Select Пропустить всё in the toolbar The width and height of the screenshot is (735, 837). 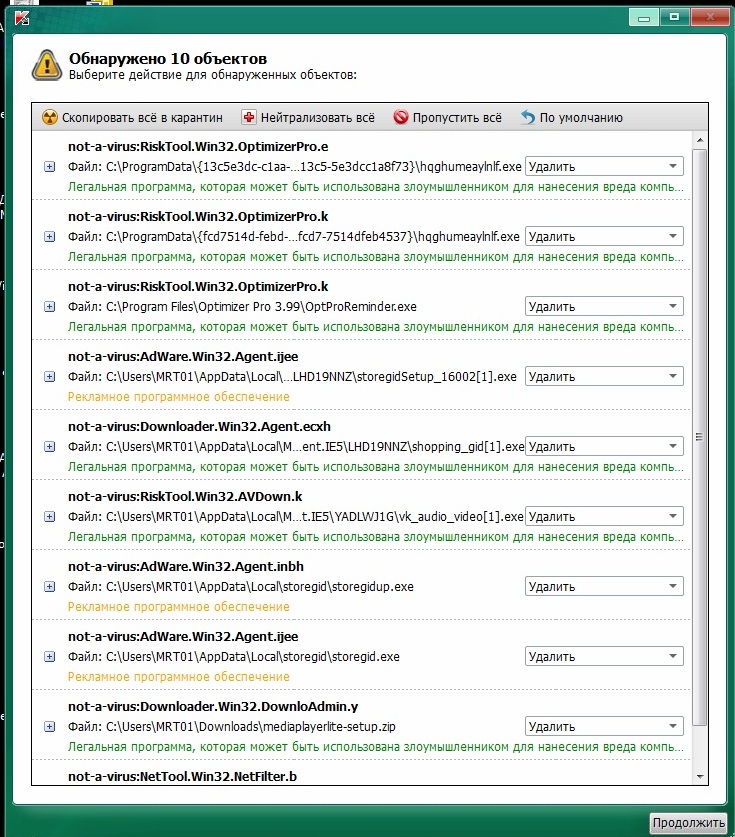tap(457, 117)
